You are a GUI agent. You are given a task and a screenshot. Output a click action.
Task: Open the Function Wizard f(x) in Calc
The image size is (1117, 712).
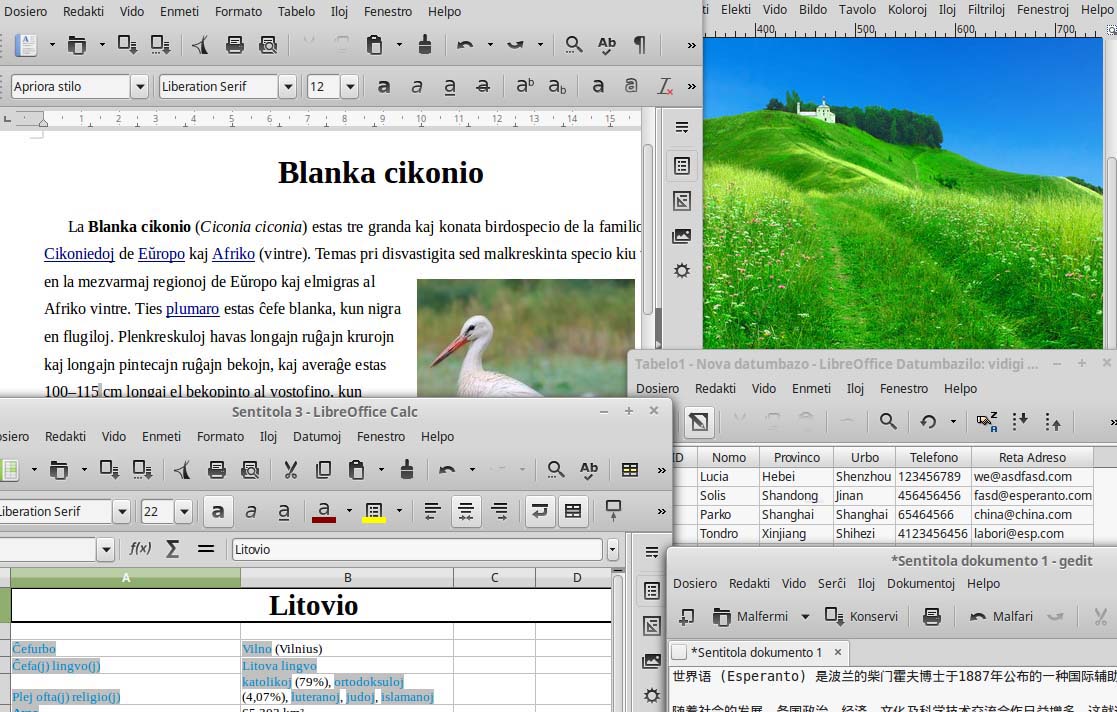coord(140,549)
